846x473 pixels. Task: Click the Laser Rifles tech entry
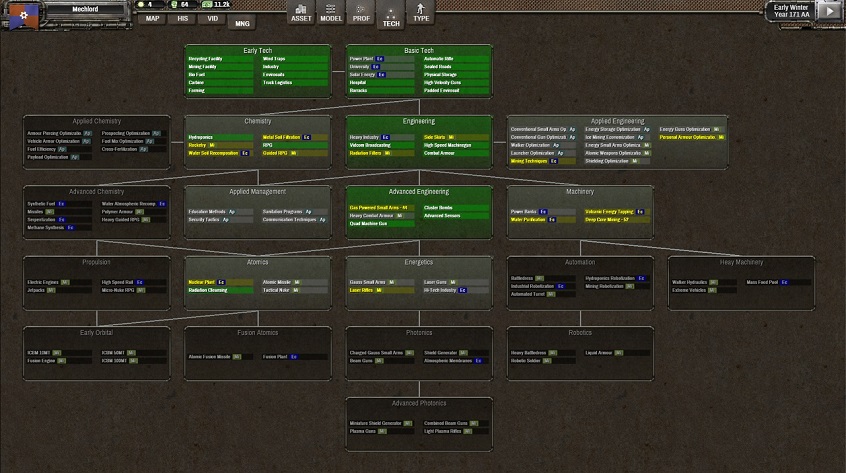click(x=381, y=290)
